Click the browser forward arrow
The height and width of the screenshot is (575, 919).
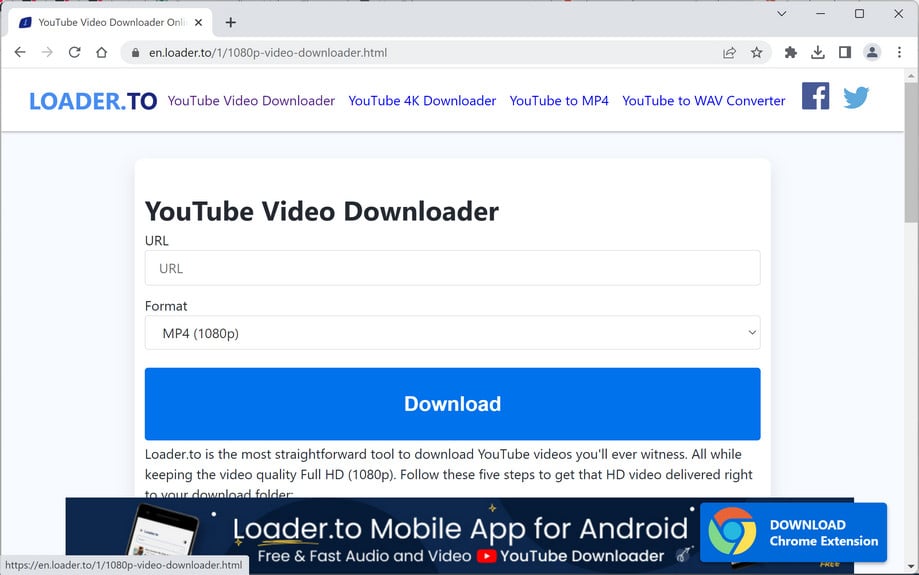[47, 52]
